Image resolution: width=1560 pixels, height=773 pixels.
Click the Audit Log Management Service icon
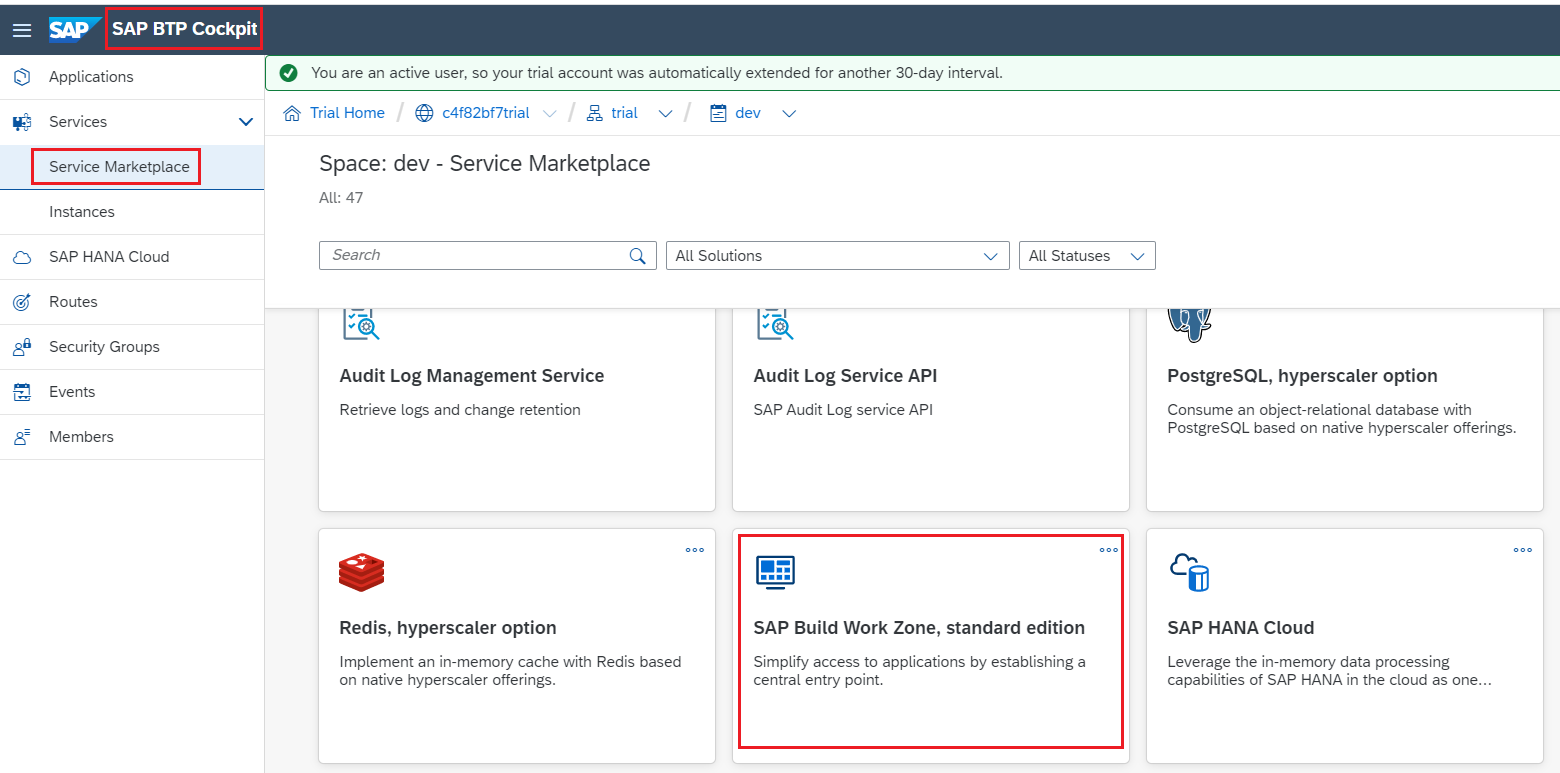click(x=361, y=324)
